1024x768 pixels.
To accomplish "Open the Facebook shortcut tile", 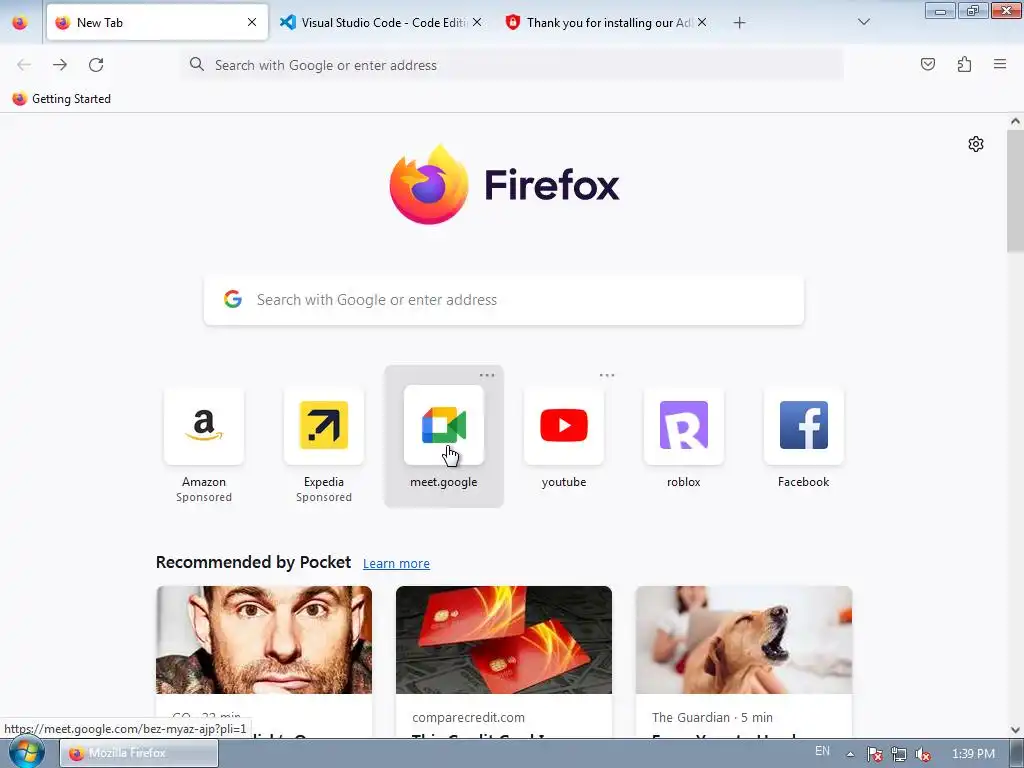I will pos(804,437).
